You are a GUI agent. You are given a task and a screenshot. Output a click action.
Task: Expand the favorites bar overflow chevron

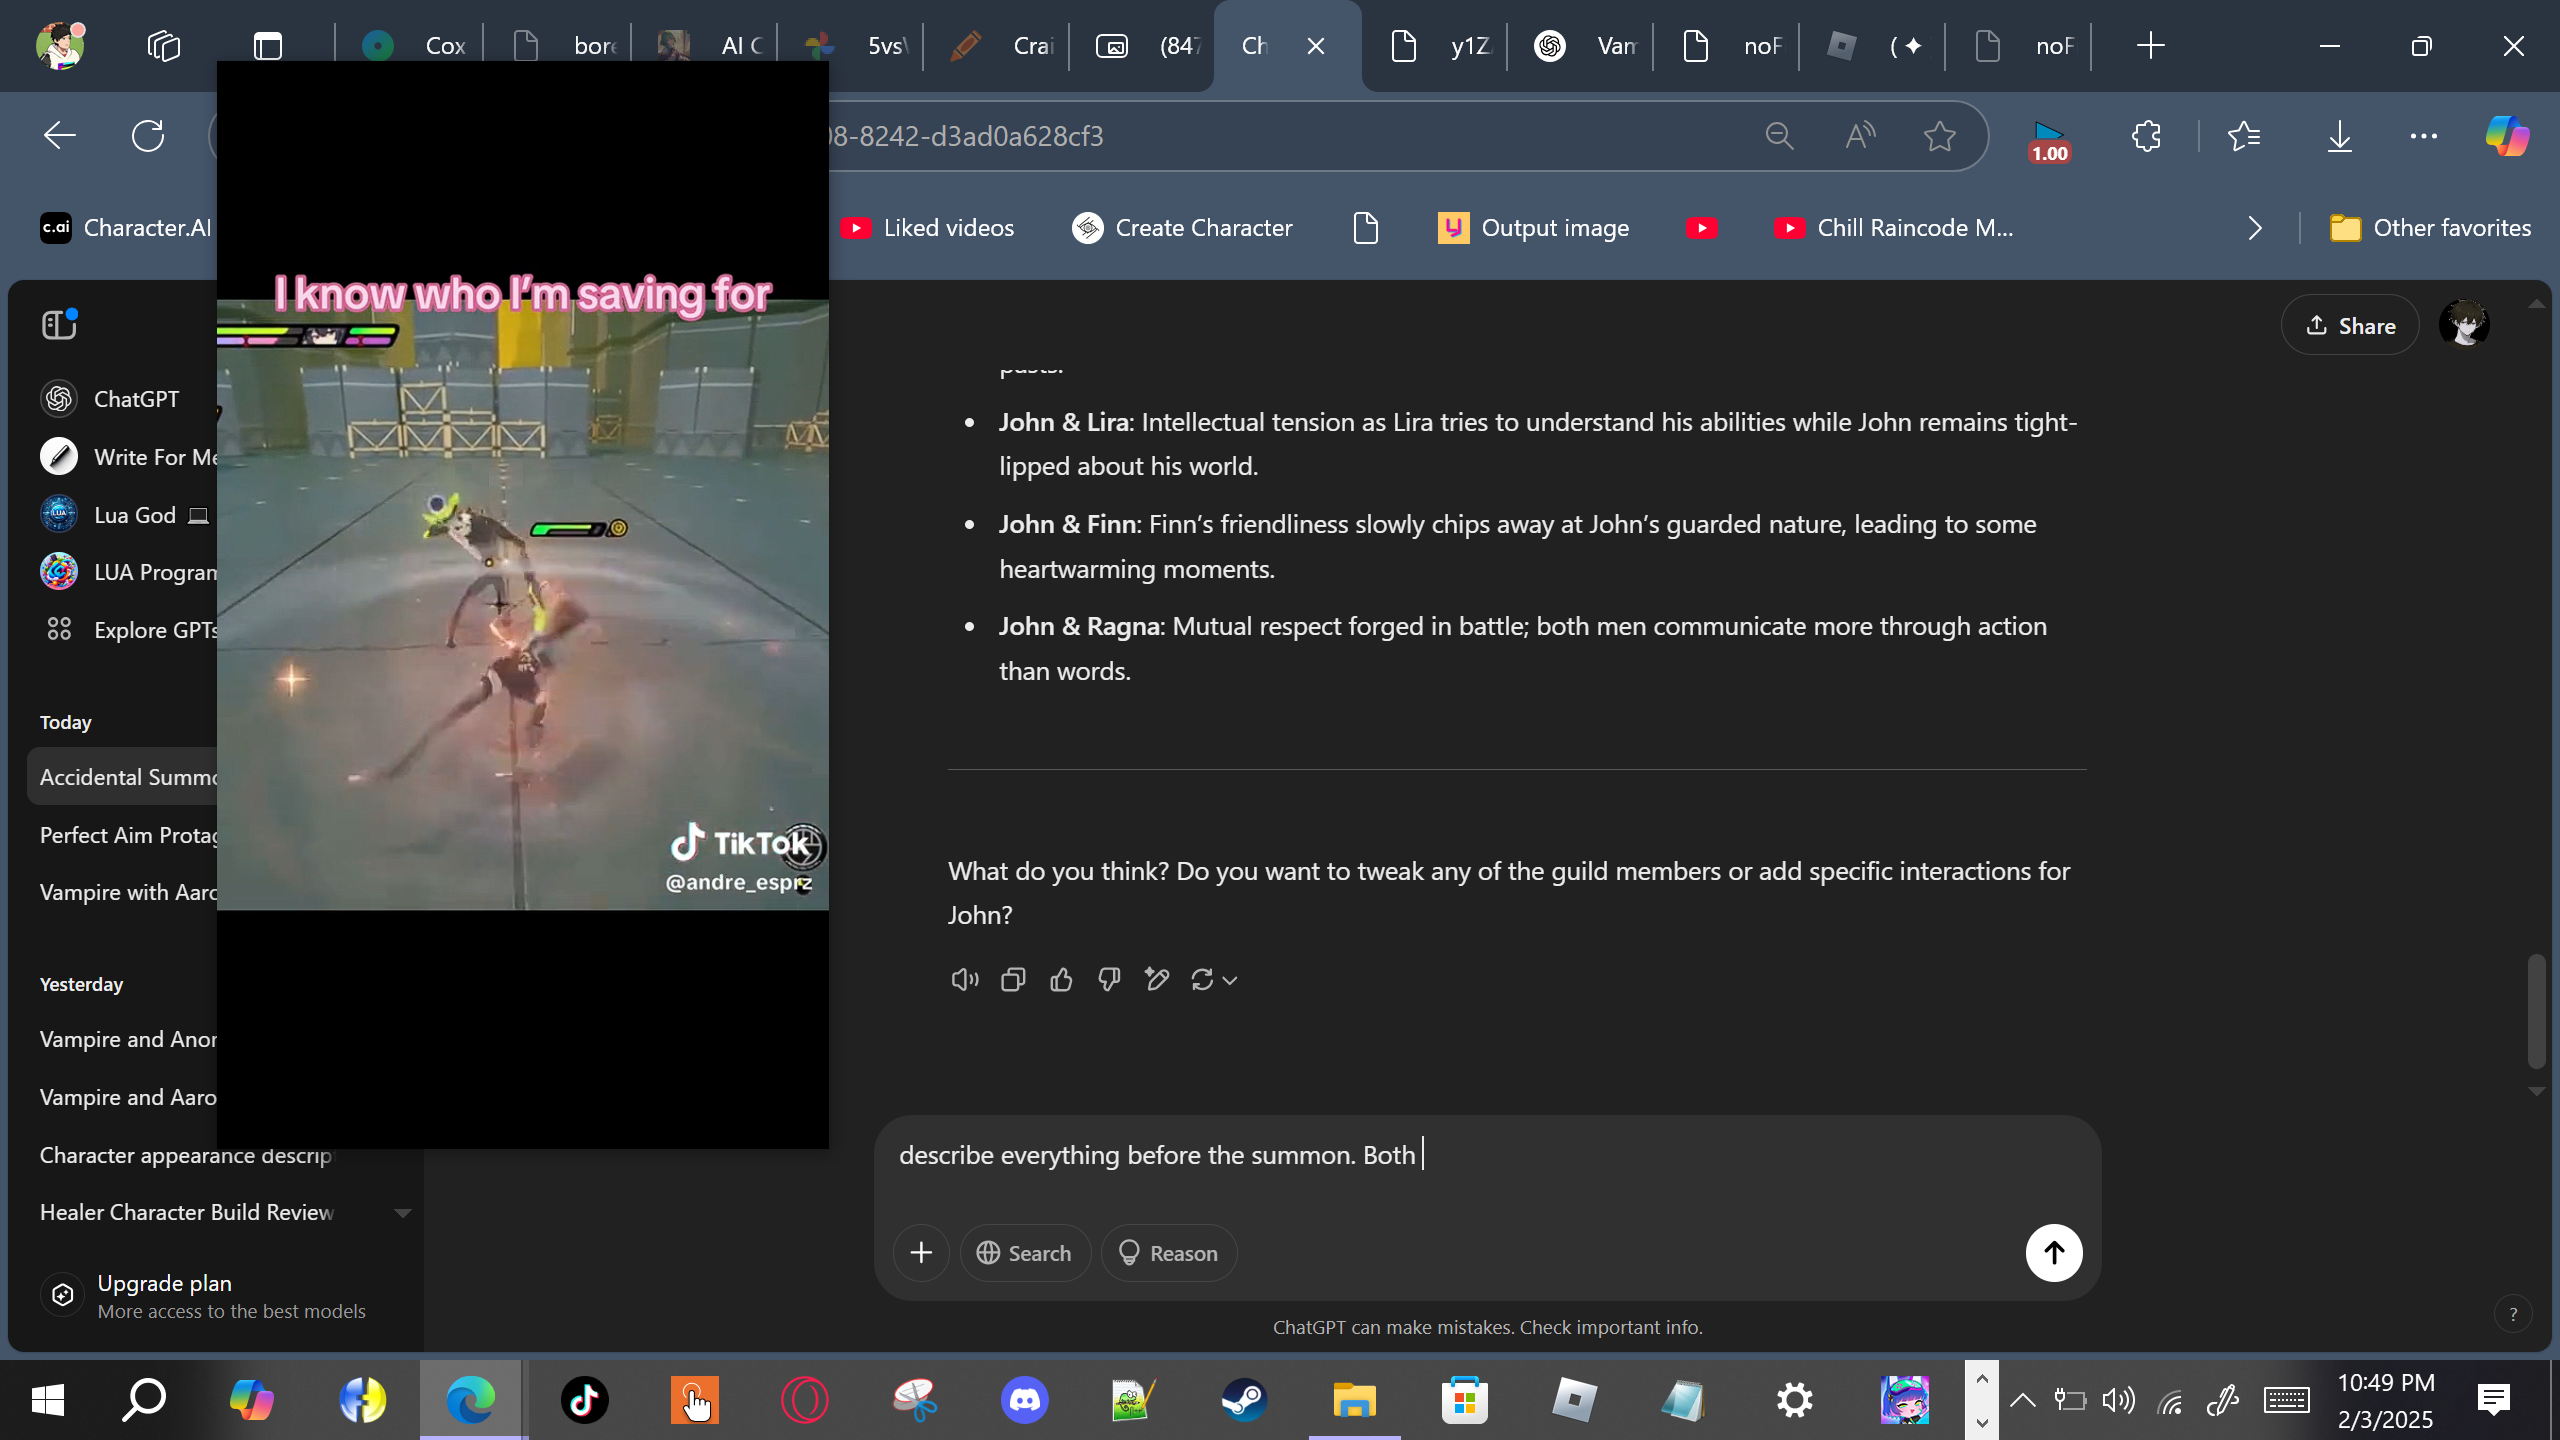point(2255,228)
